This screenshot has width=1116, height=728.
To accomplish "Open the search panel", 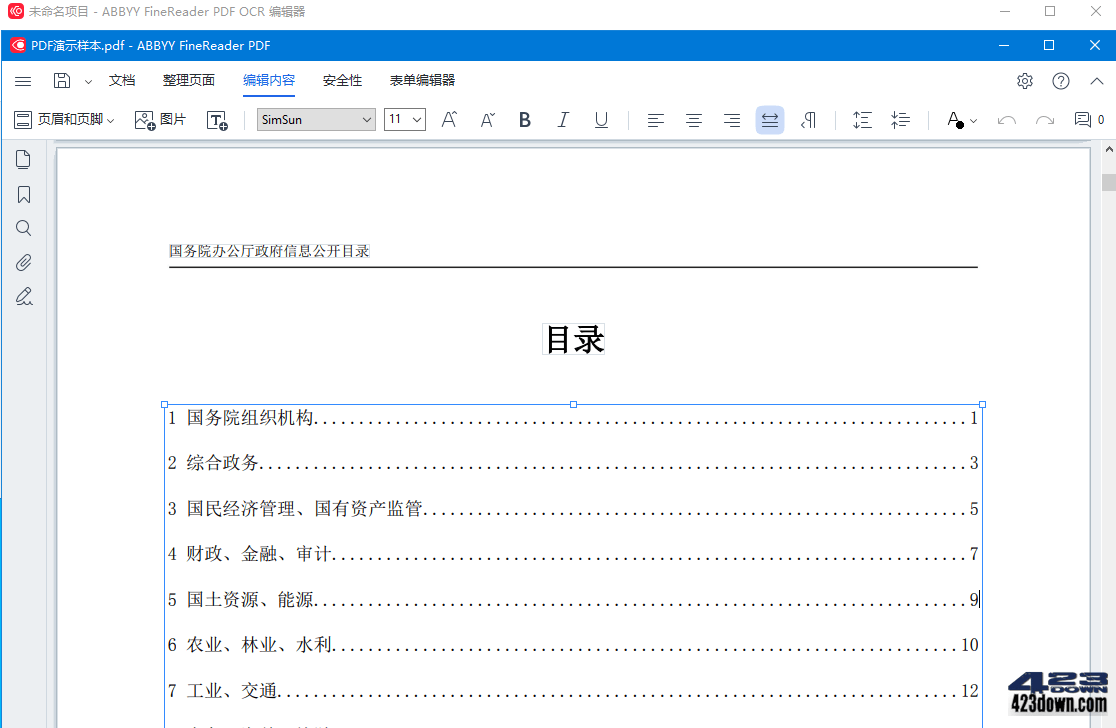I will [23, 227].
